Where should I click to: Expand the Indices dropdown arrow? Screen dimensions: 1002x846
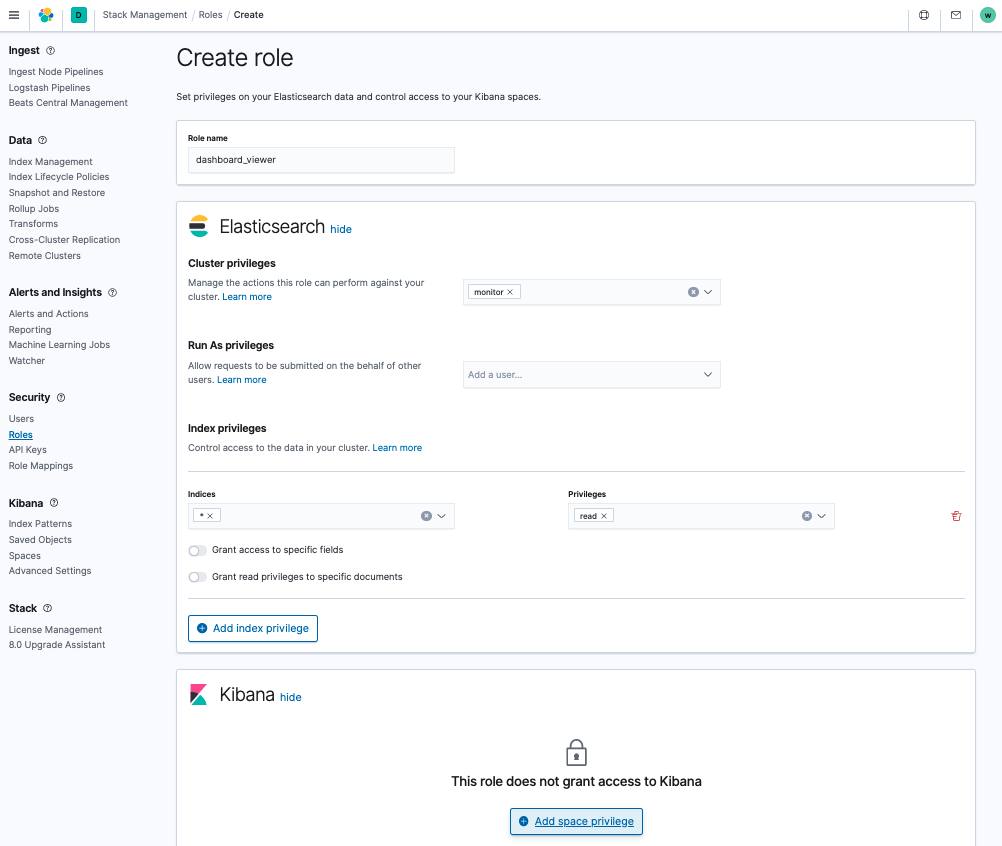tap(442, 516)
